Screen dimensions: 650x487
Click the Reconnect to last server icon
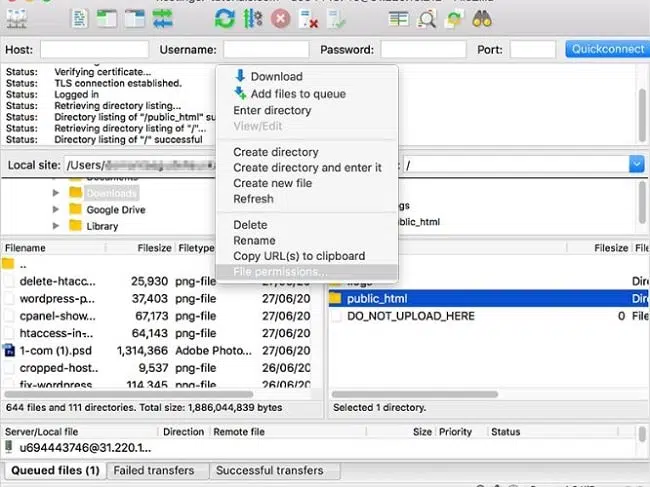(336, 19)
